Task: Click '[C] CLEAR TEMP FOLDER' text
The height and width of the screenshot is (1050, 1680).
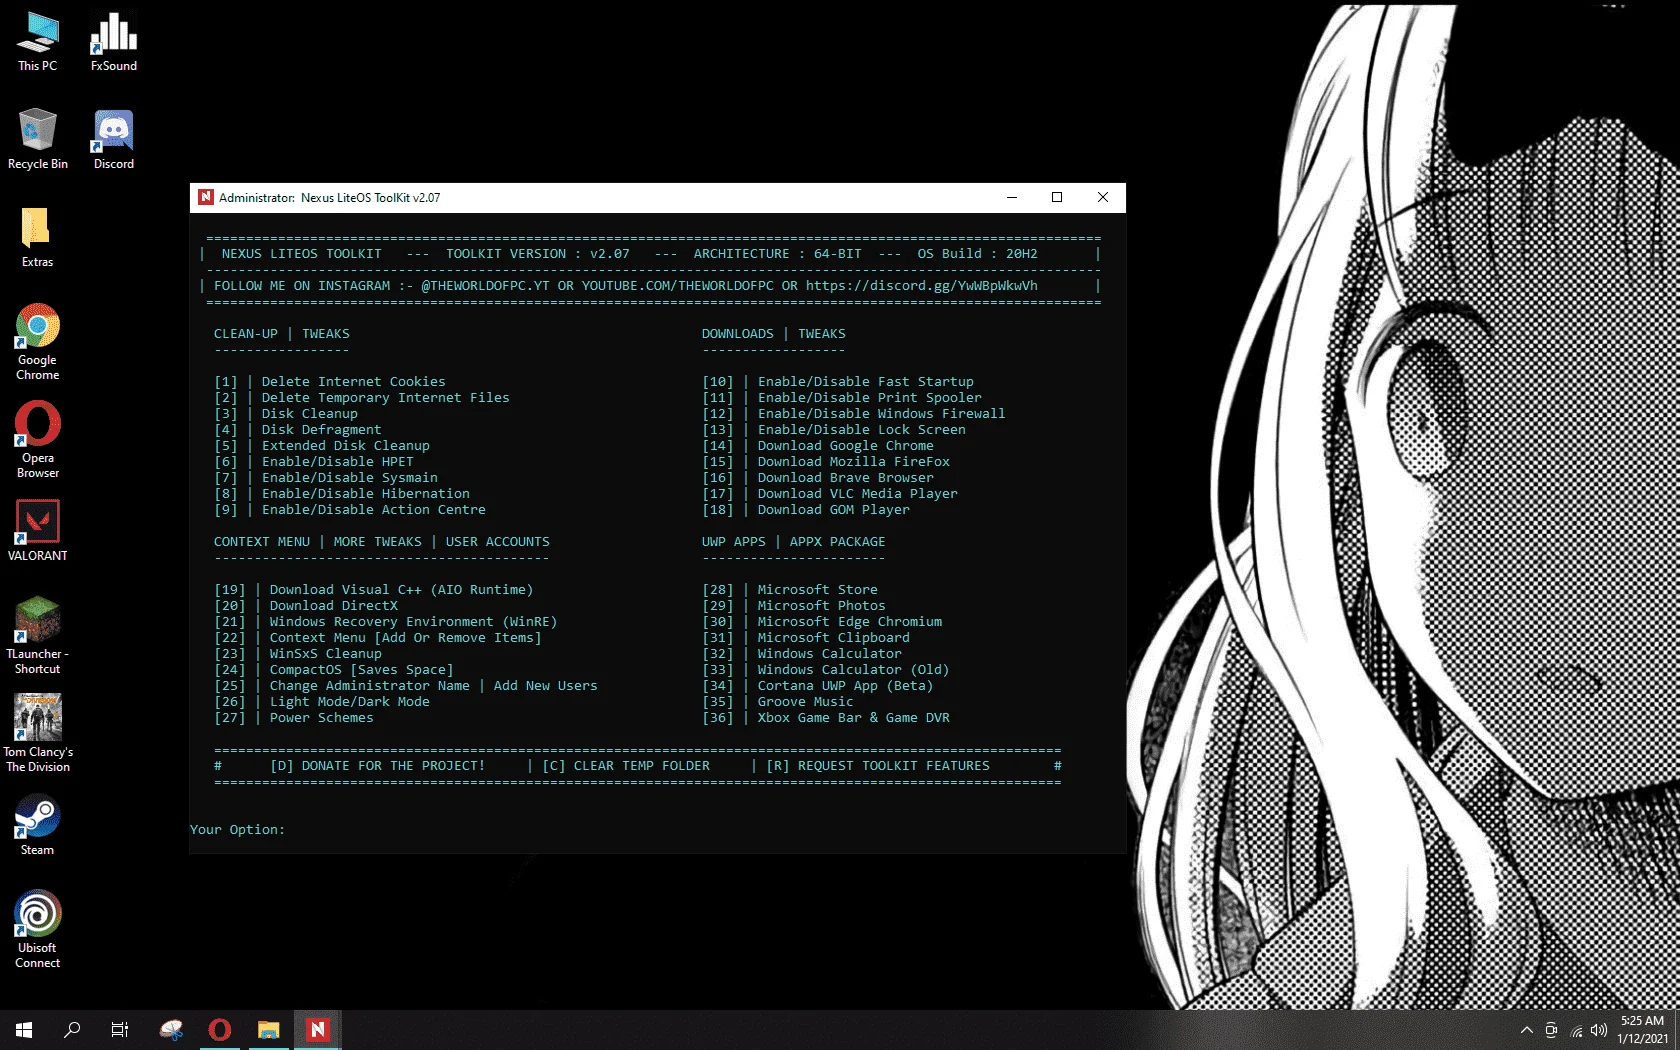Action: [626, 766]
